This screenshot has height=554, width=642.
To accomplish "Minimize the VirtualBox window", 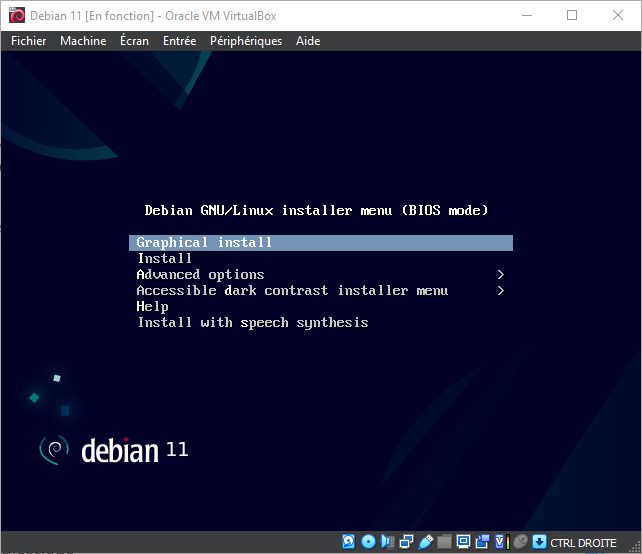I will click(x=527, y=16).
